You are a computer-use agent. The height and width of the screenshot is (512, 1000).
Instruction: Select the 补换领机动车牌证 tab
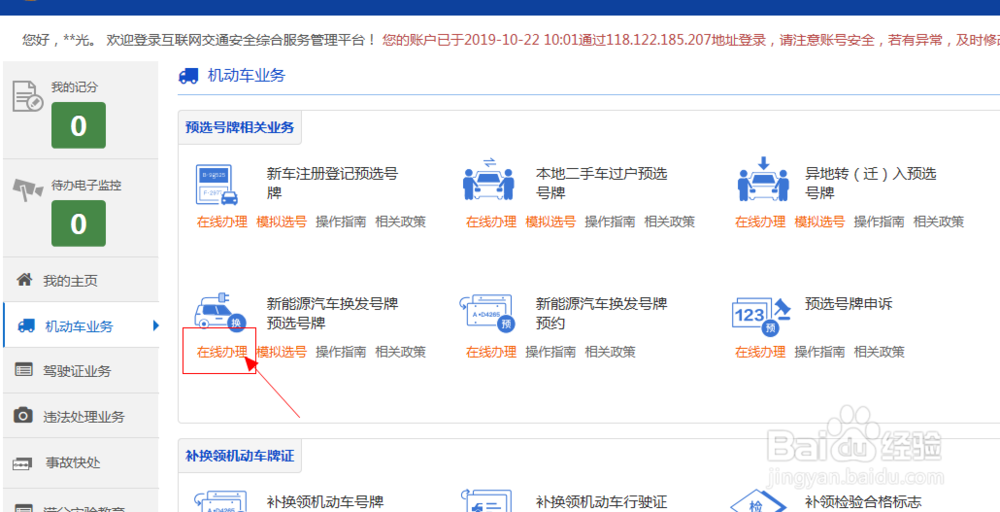240,456
